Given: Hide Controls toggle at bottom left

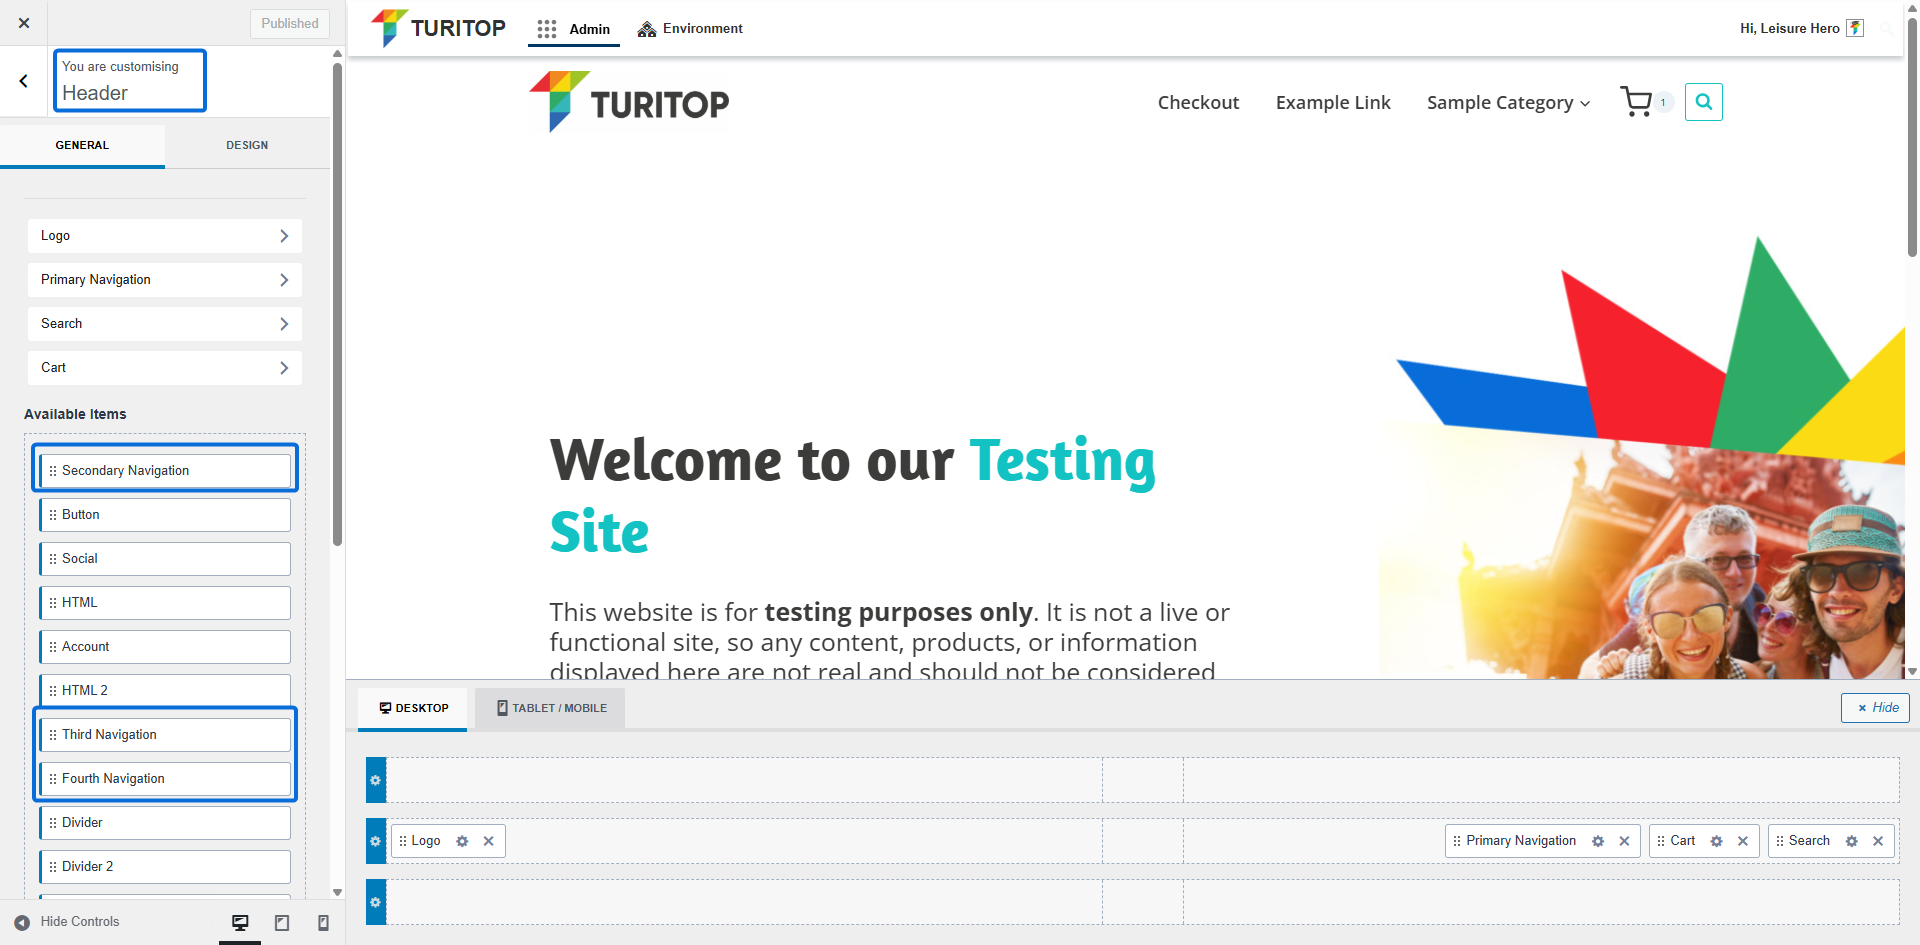Looking at the screenshot, I should click(x=67, y=922).
